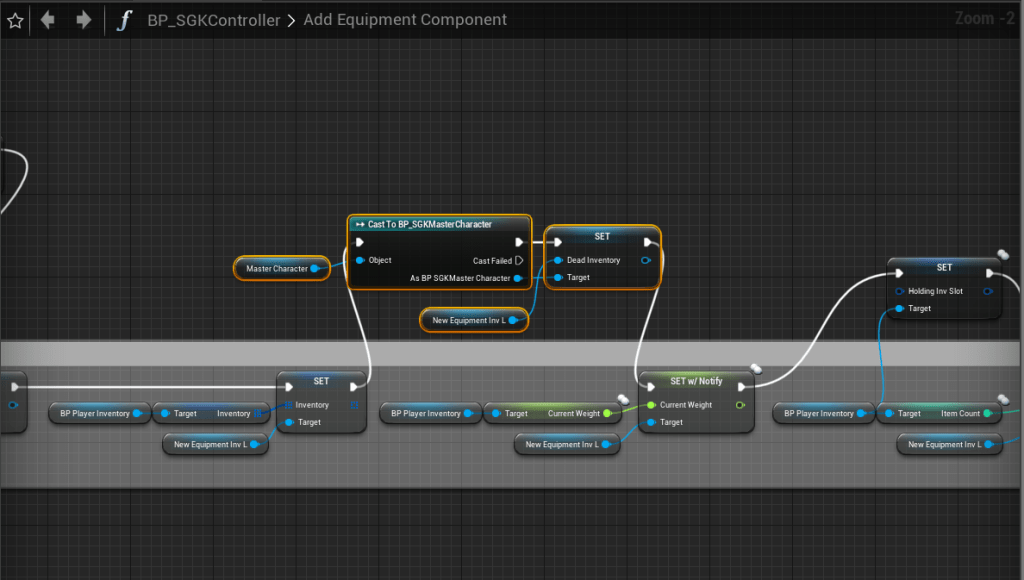Click the Item Count output pin
Image resolution: width=1024 pixels, height=580 pixels.
(x=988, y=413)
